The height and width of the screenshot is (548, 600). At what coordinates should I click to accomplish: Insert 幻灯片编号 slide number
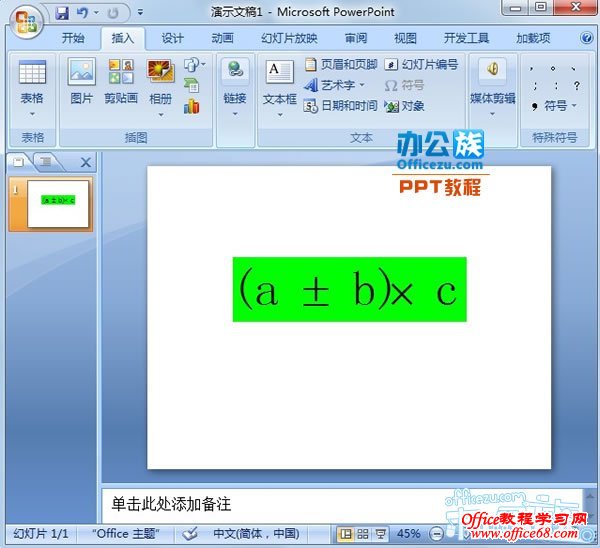click(421, 64)
